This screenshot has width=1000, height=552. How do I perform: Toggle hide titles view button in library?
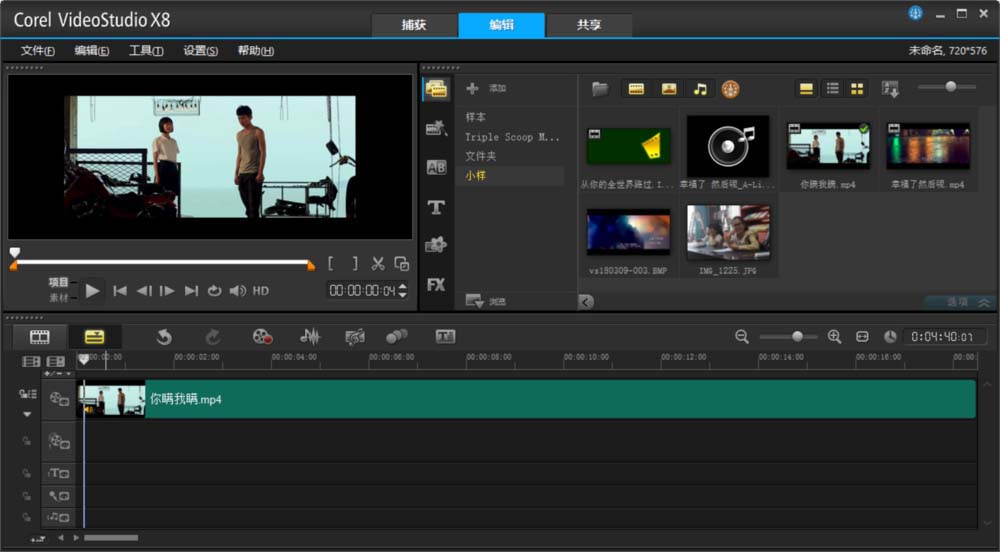(806, 89)
